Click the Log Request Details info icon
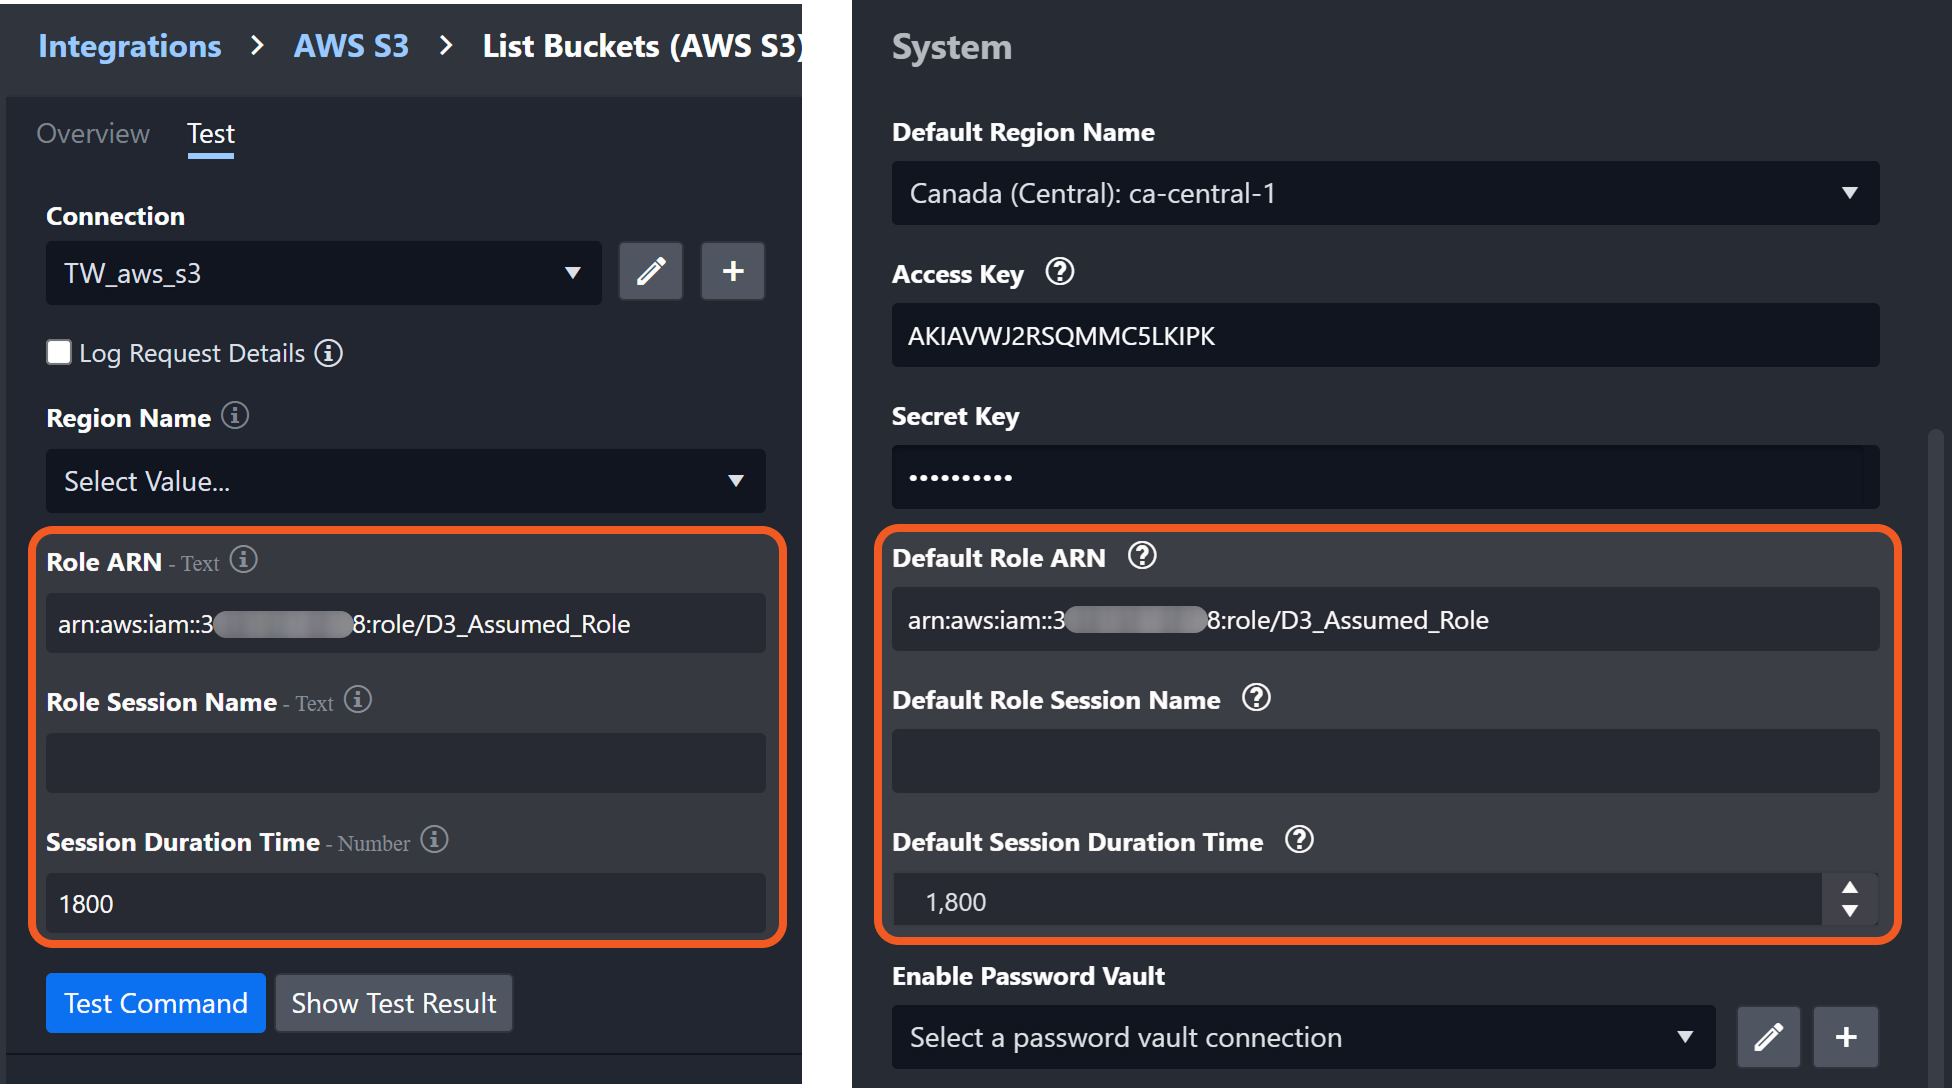This screenshot has height=1088, width=1952. click(328, 353)
